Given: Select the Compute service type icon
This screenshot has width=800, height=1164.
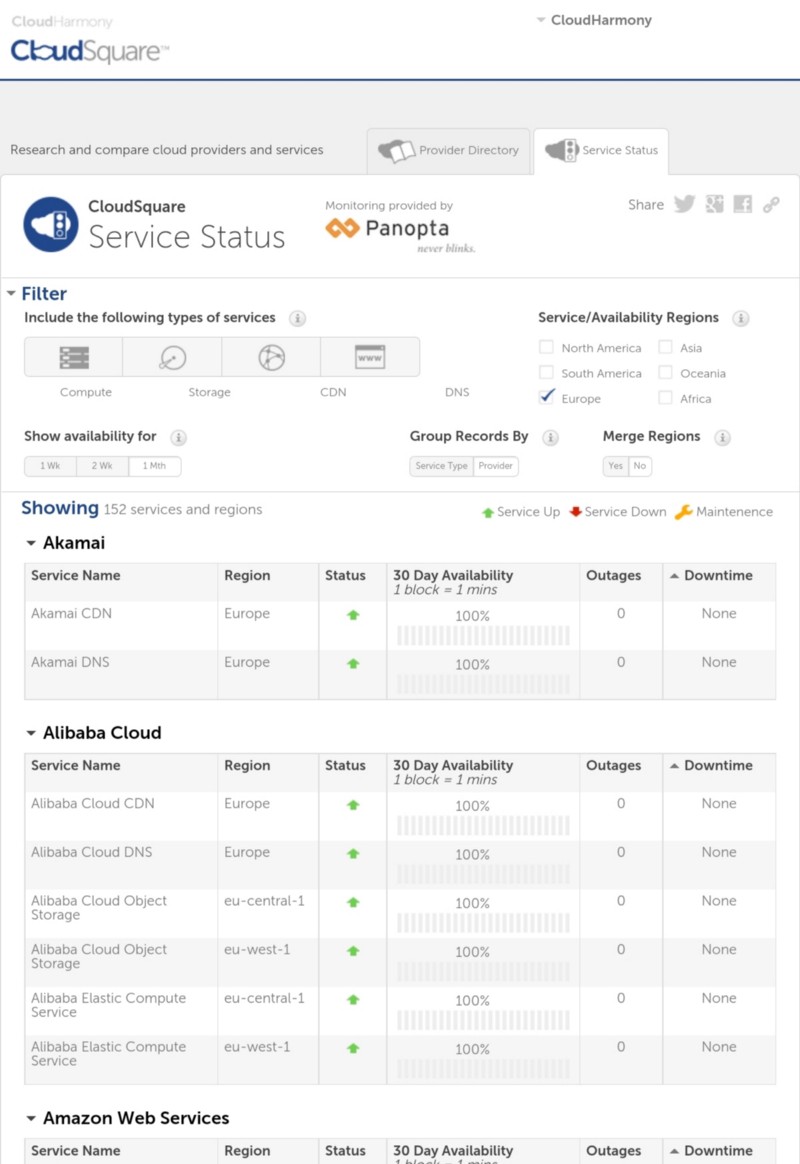Looking at the screenshot, I should click(x=74, y=357).
